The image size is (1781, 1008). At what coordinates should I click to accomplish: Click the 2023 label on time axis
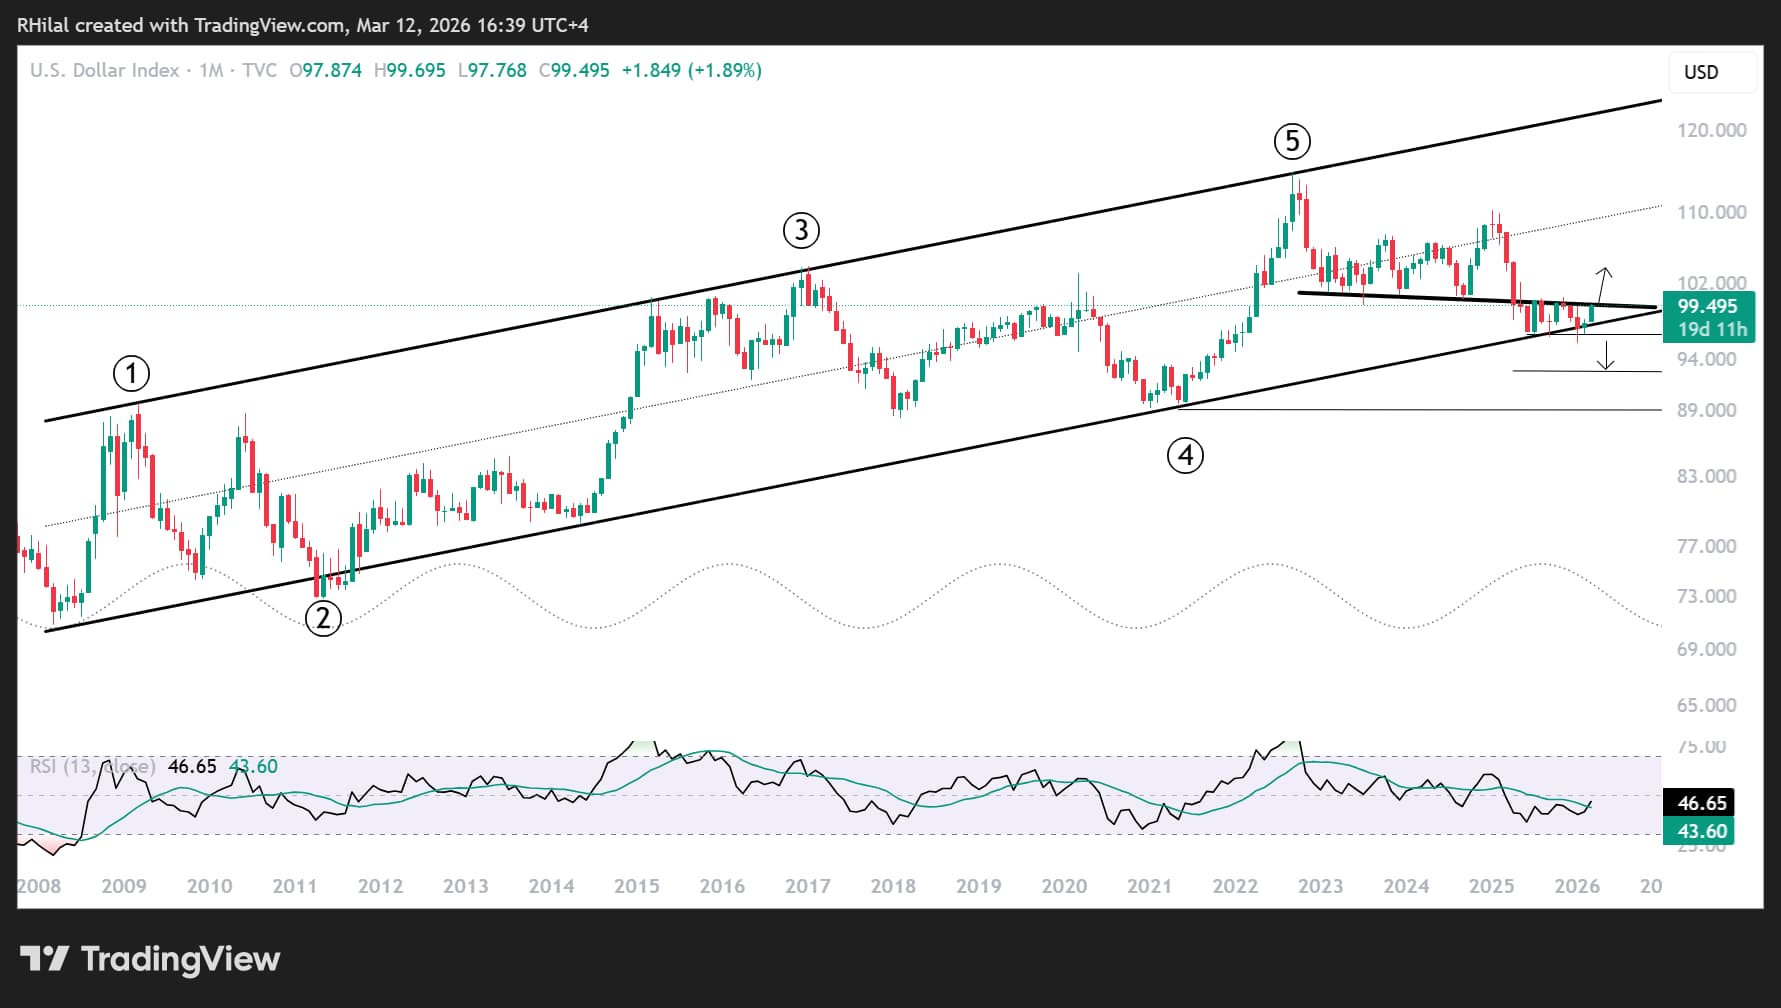click(1320, 886)
